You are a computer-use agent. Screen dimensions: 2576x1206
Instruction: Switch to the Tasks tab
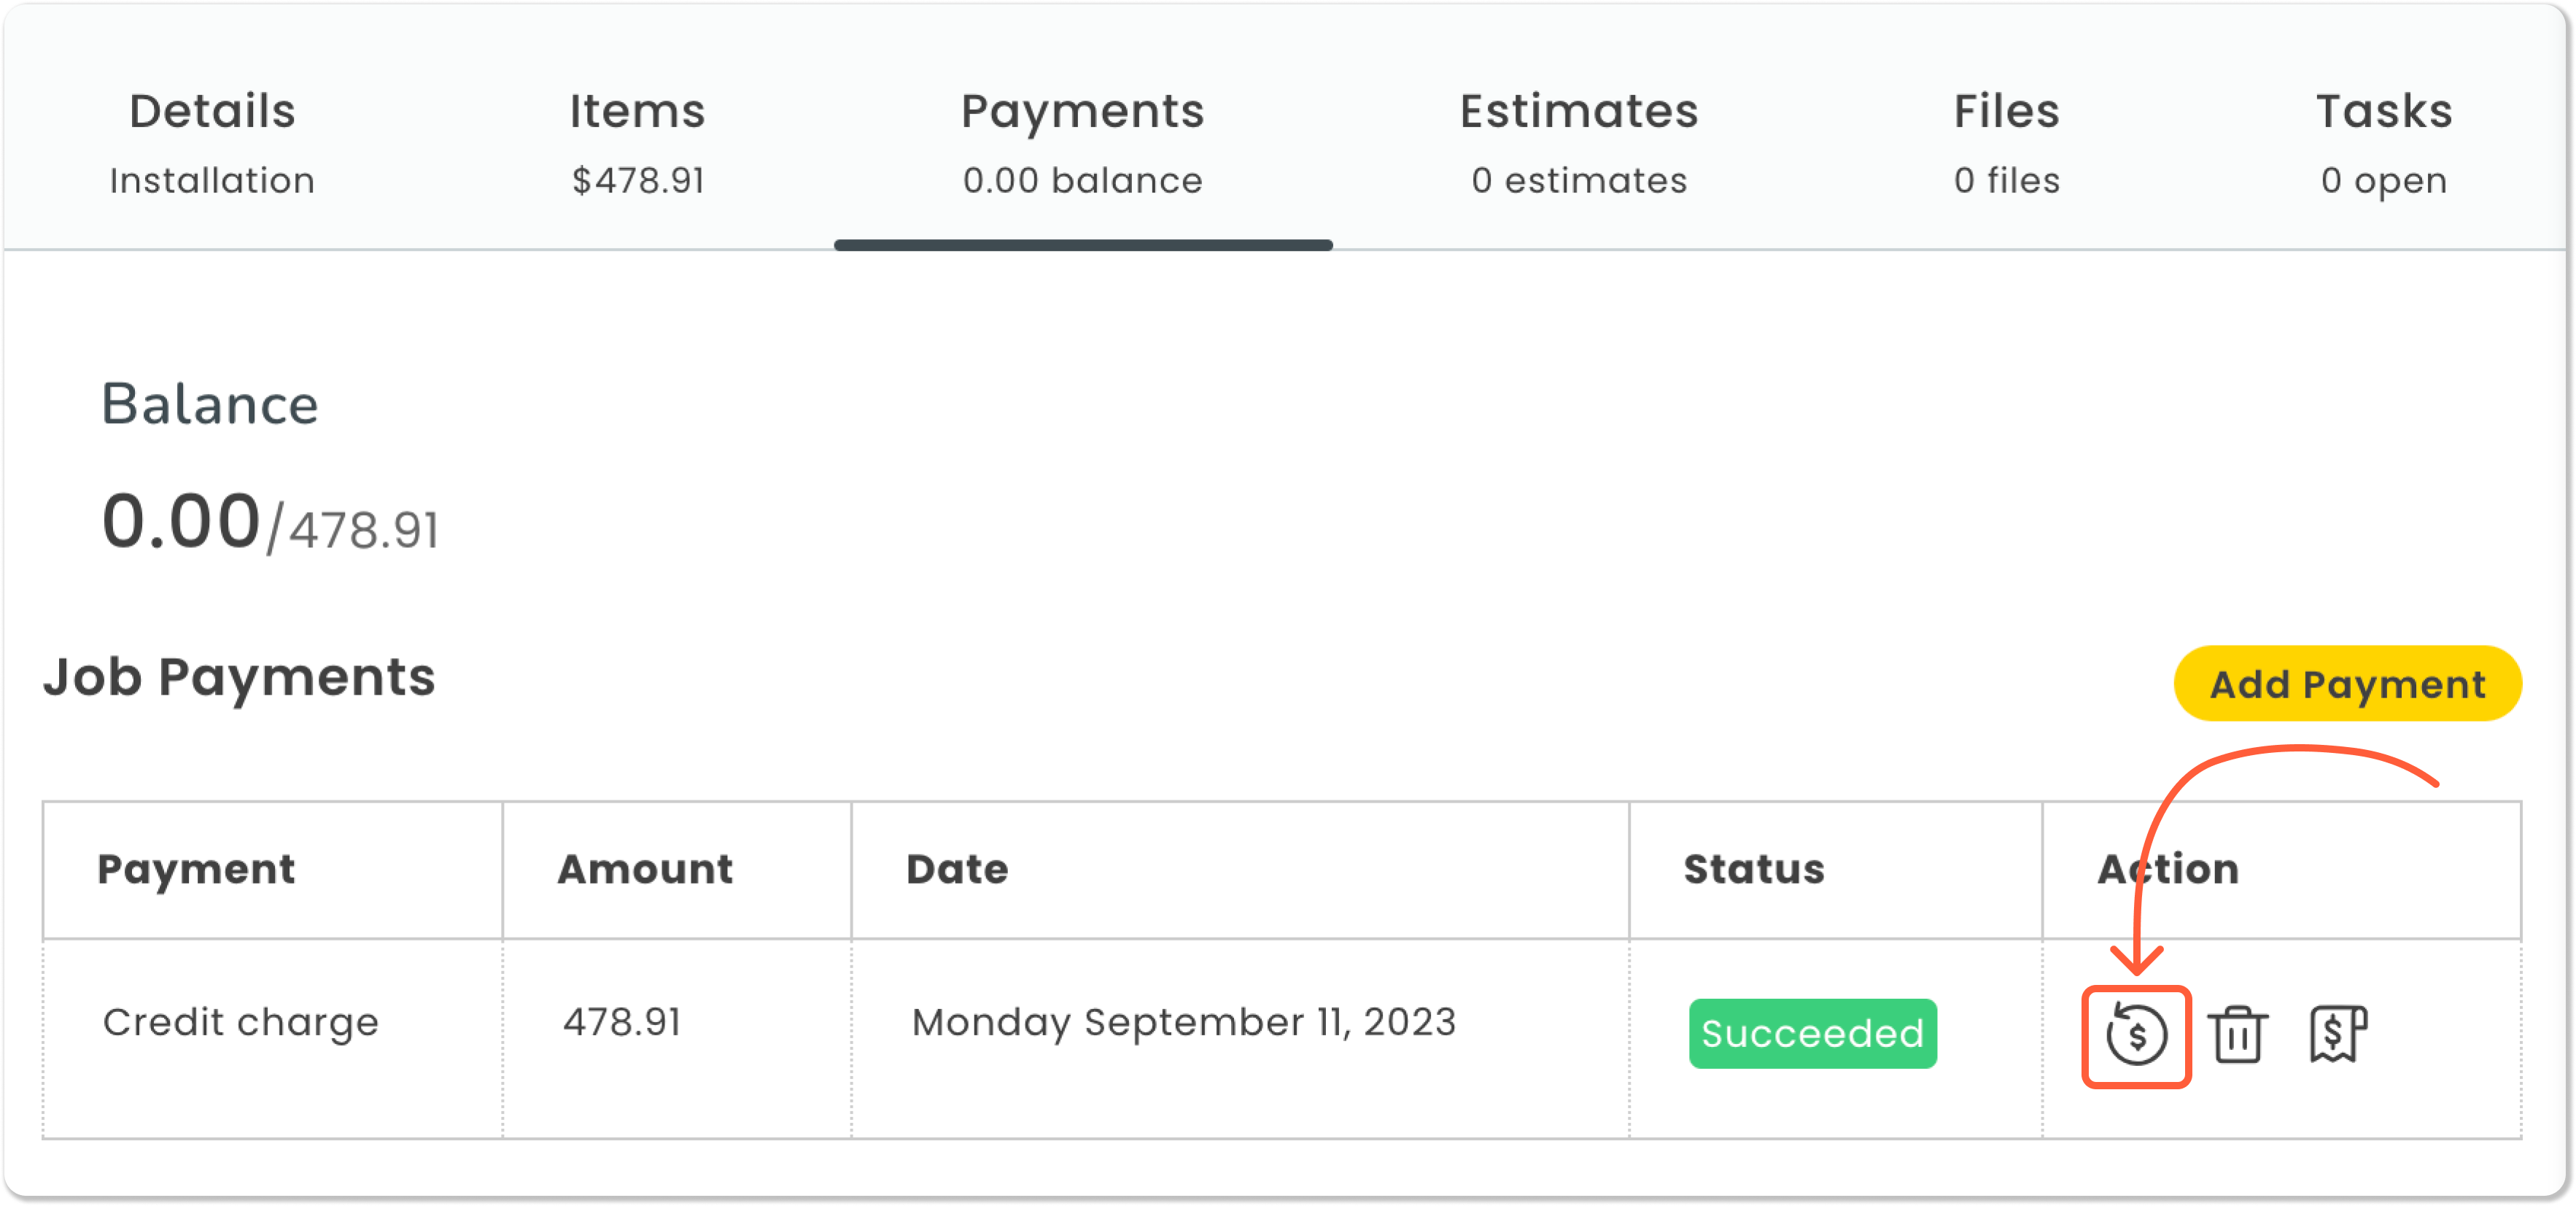[2384, 143]
